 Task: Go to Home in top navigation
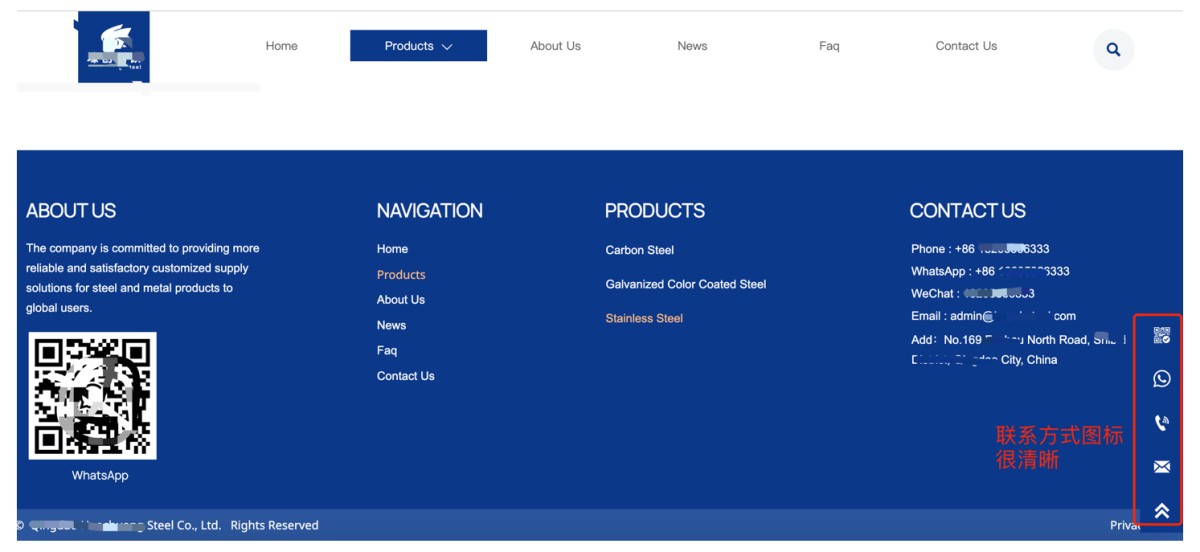click(x=281, y=46)
